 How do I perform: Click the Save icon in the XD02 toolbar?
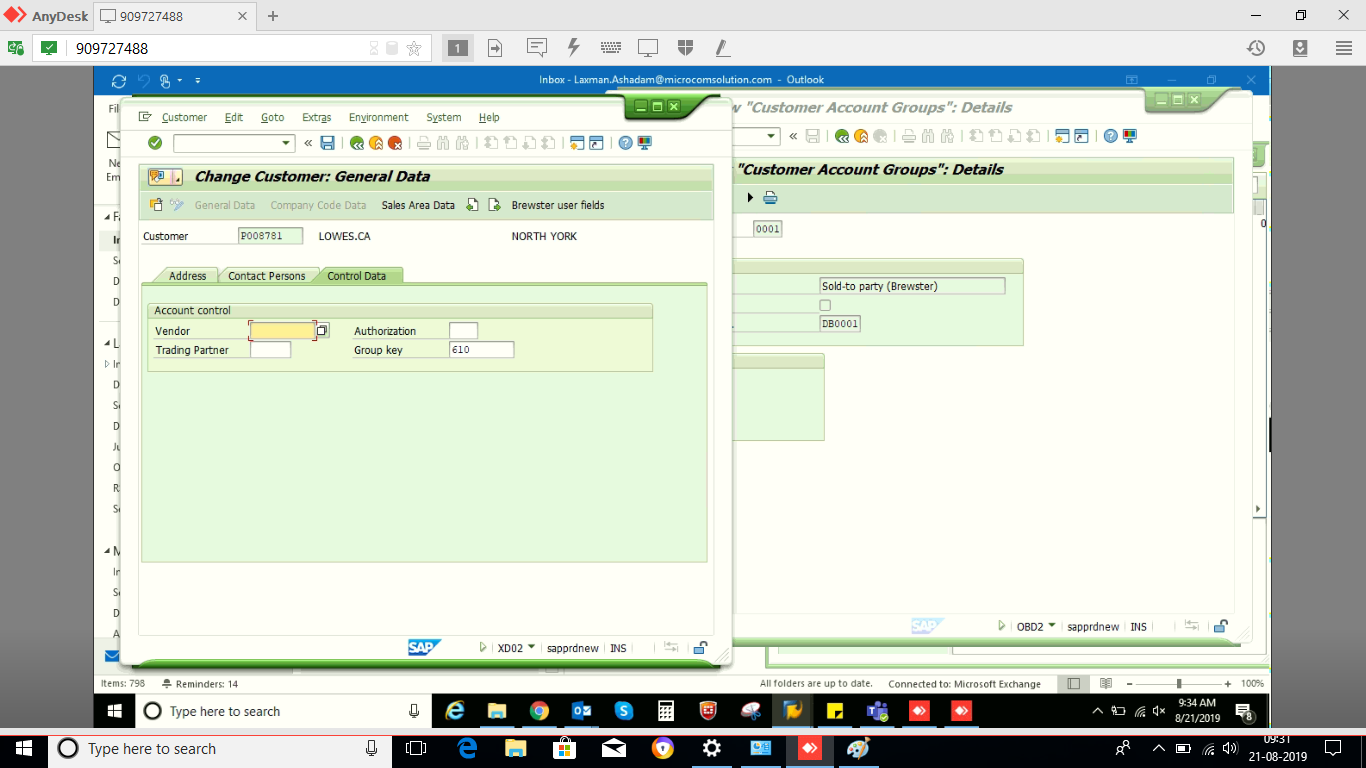[x=327, y=143]
